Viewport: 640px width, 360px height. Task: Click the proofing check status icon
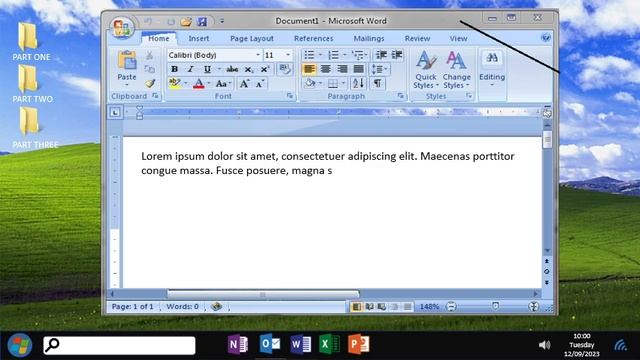pyautogui.click(x=216, y=307)
